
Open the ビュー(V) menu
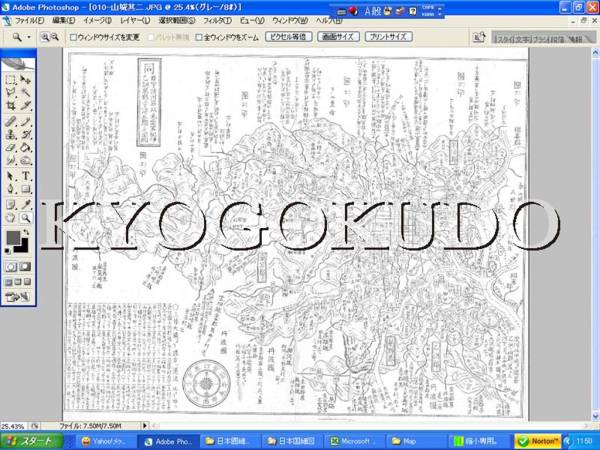click(x=252, y=21)
